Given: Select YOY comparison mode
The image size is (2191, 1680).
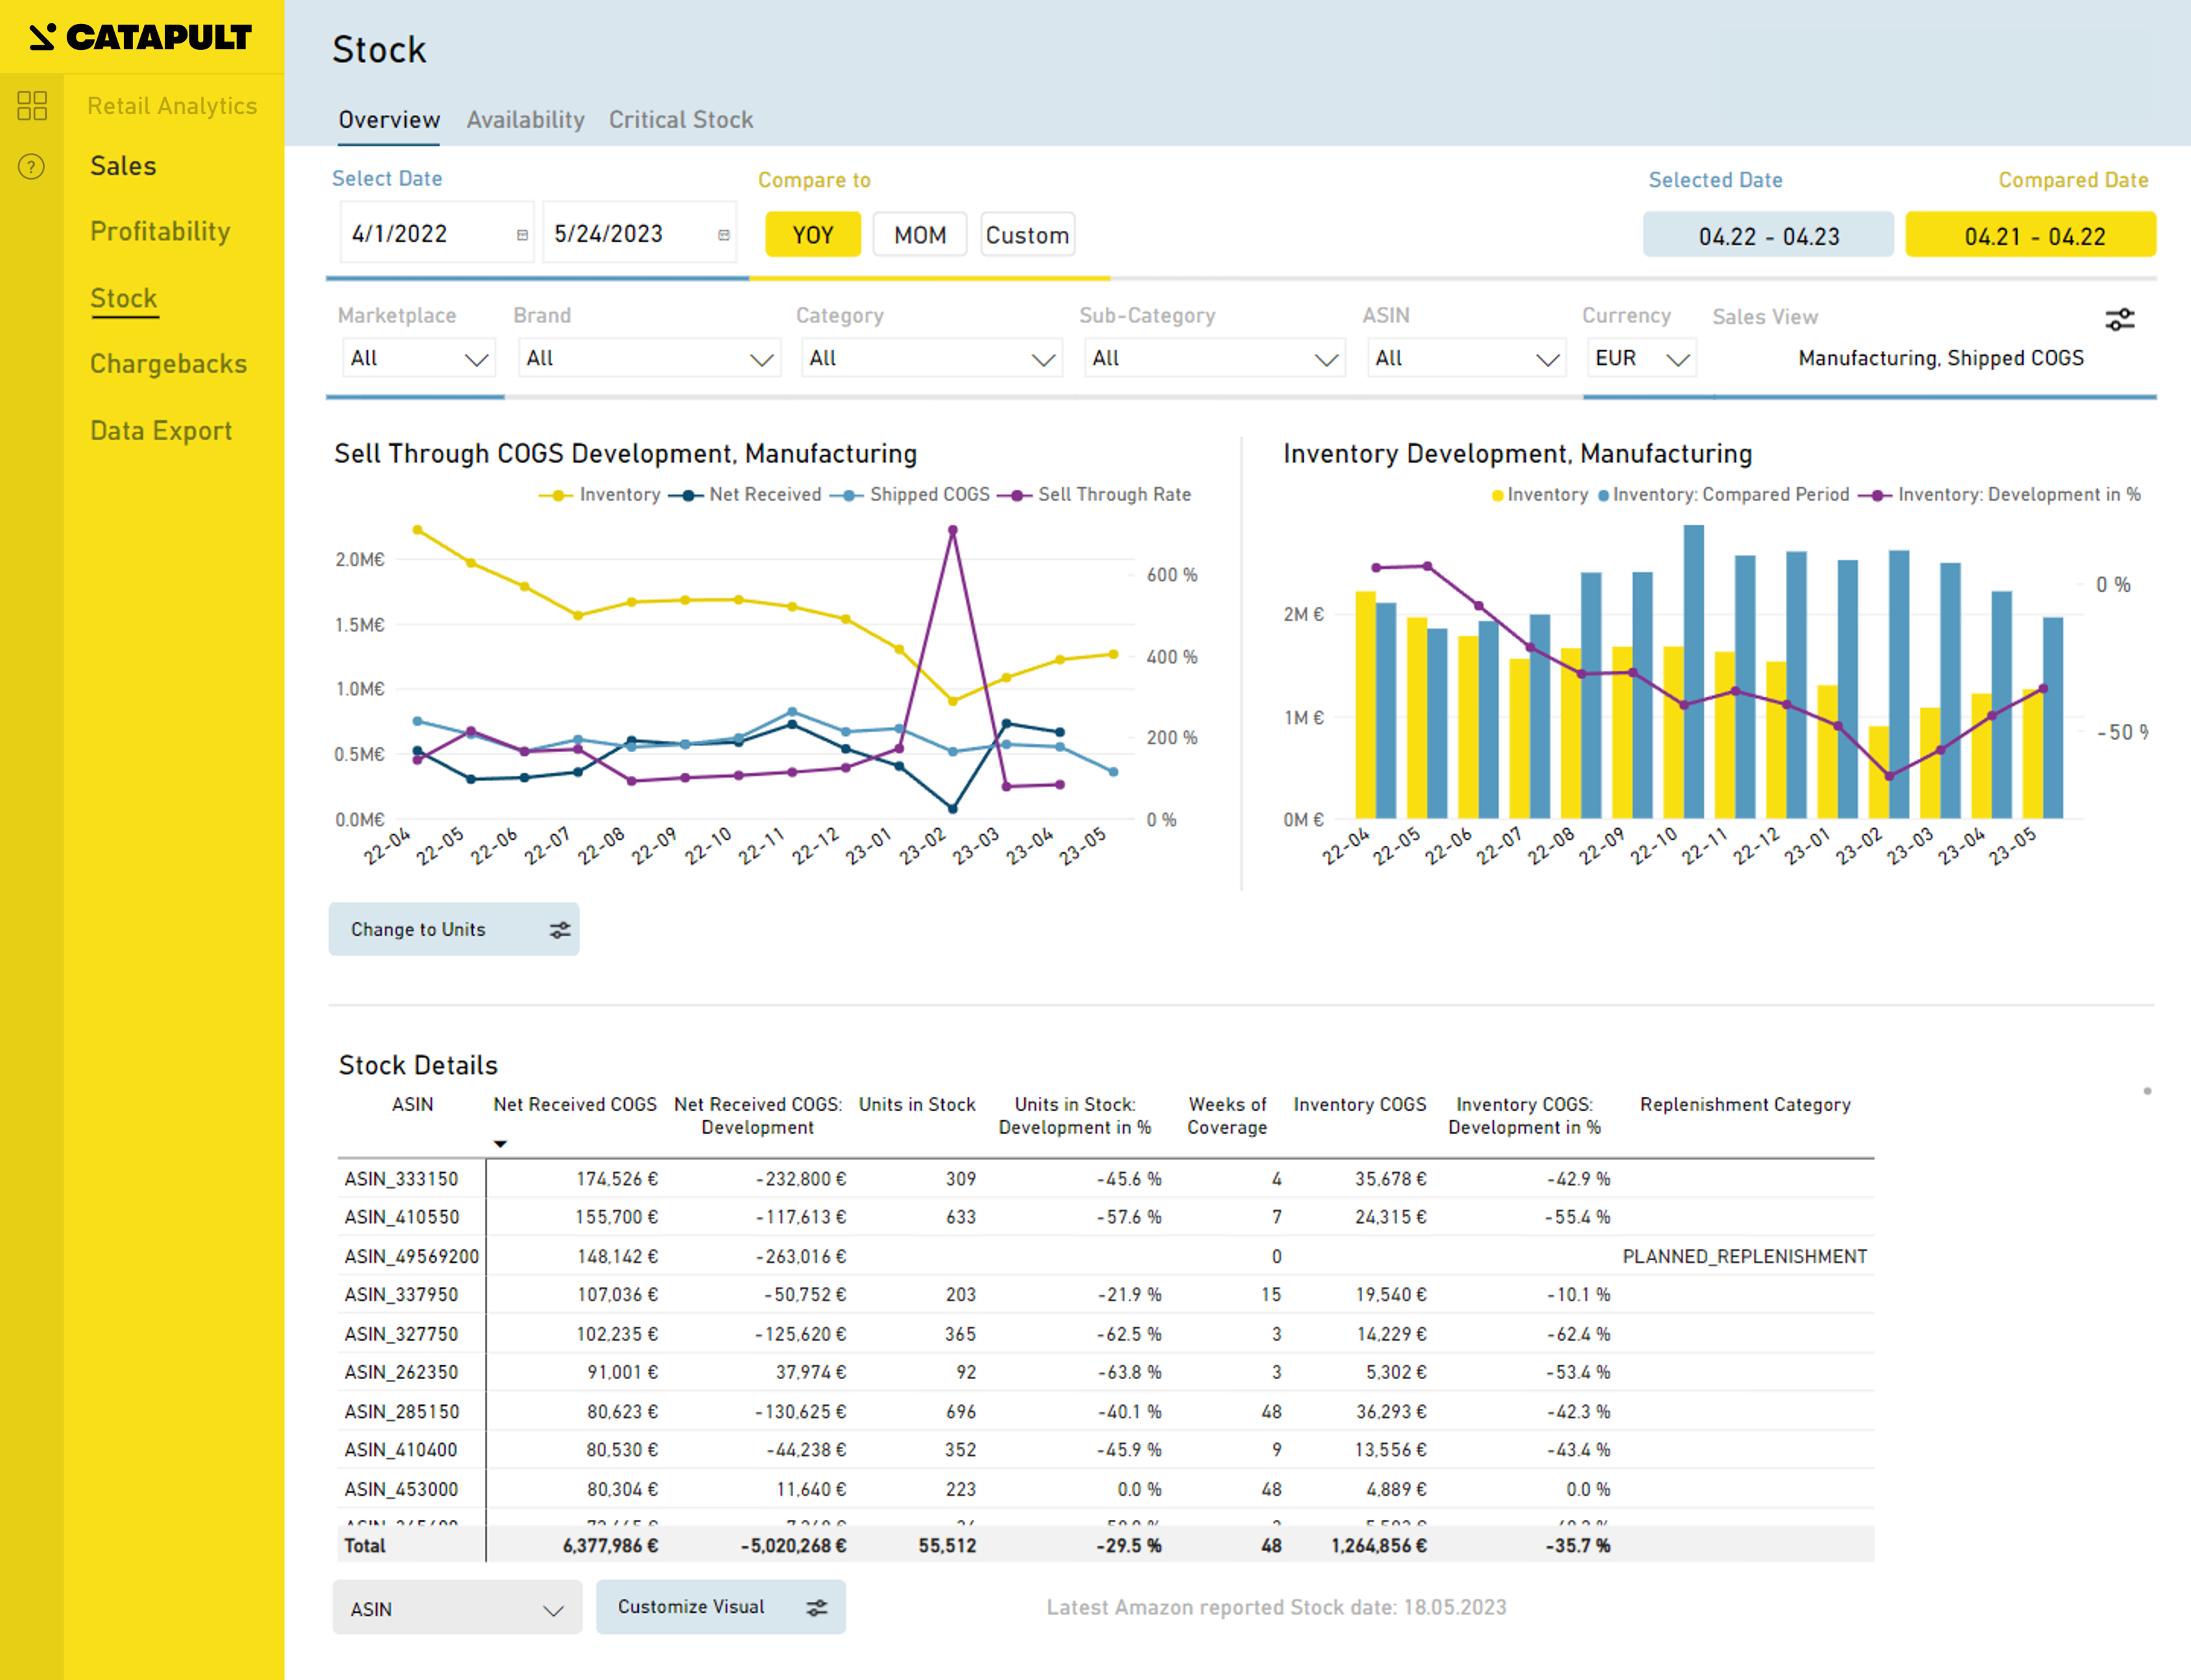Looking at the screenshot, I should (812, 235).
